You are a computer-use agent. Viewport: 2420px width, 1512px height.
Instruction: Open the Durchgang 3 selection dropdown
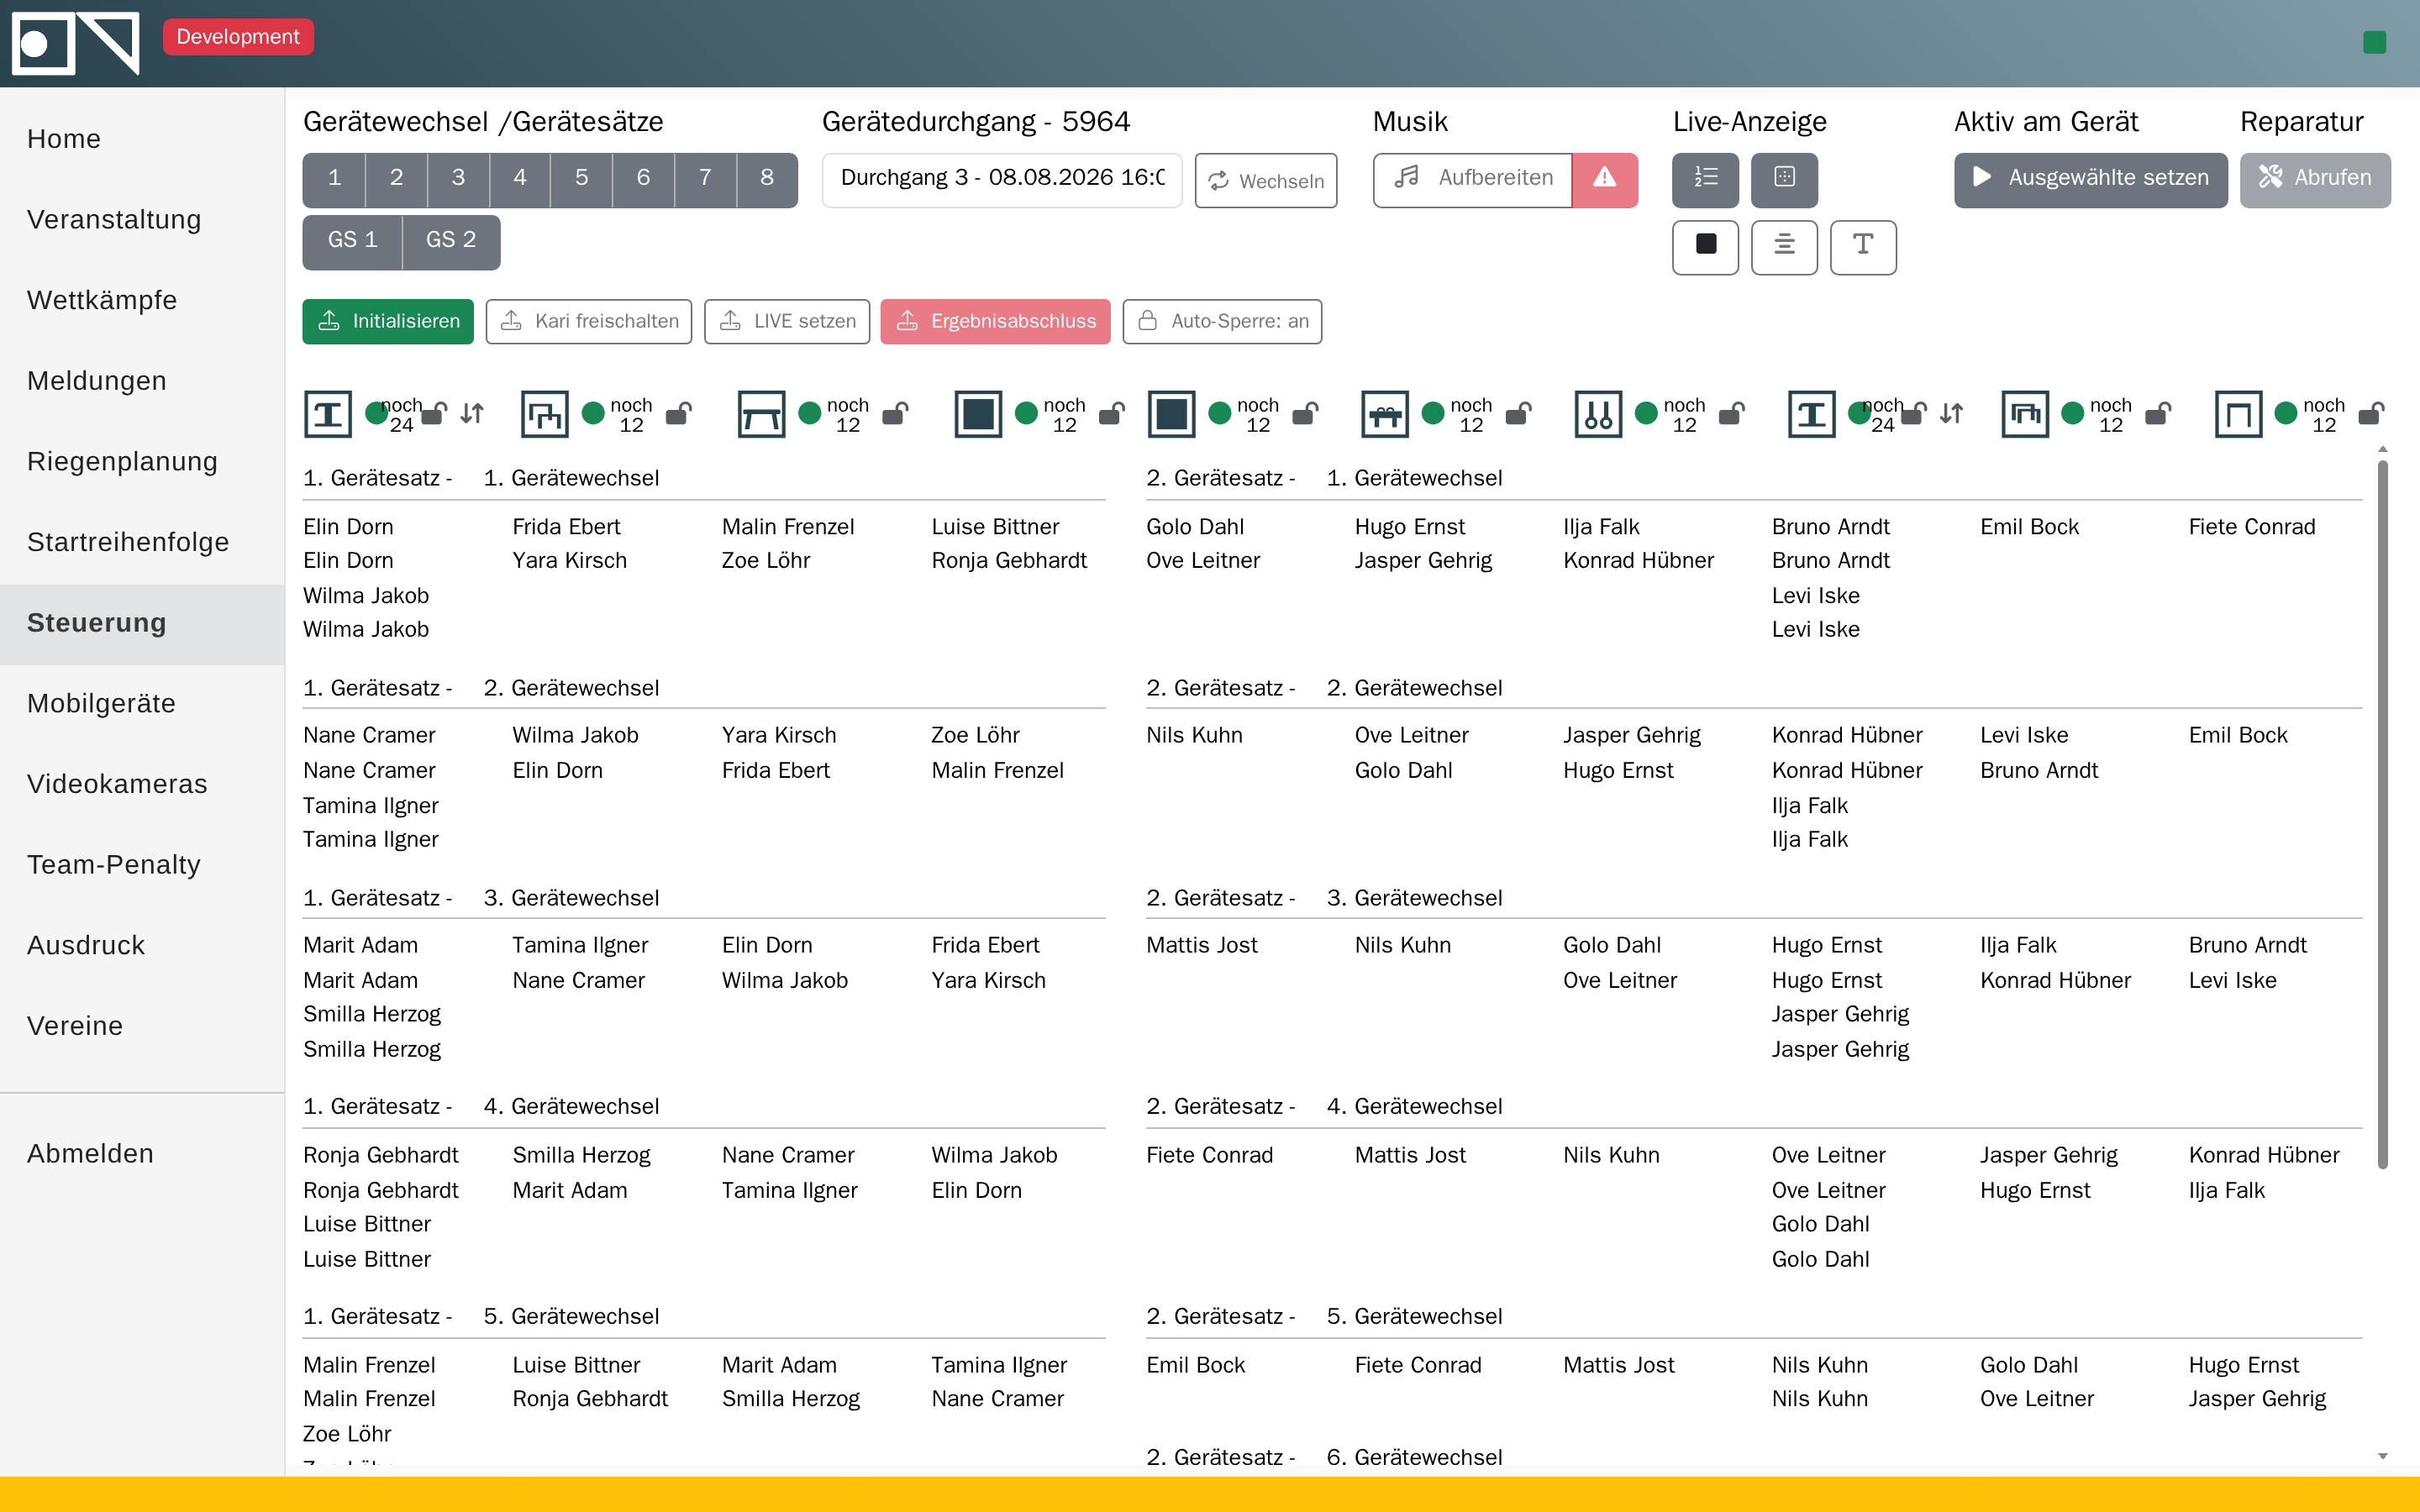pyautogui.click(x=1002, y=180)
